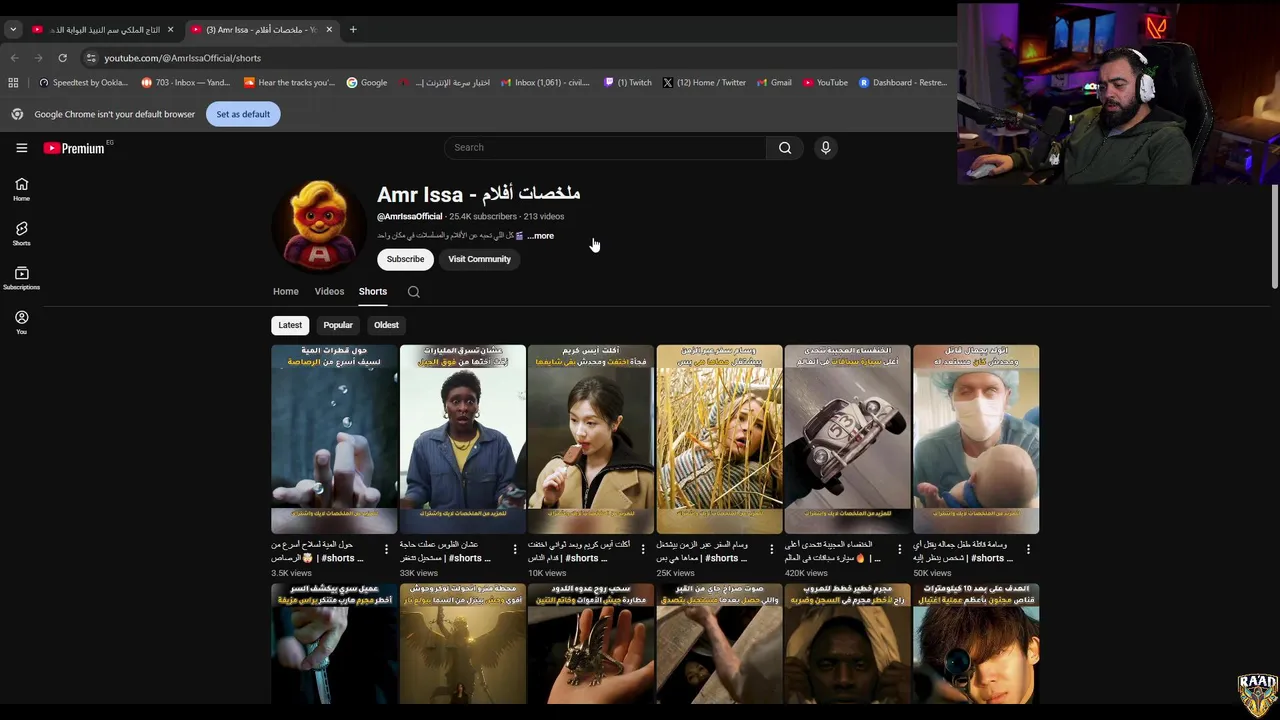Open Shorts in the YouTube sidebar
Screen dimensions: 1280x720
(x=21, y=234)
